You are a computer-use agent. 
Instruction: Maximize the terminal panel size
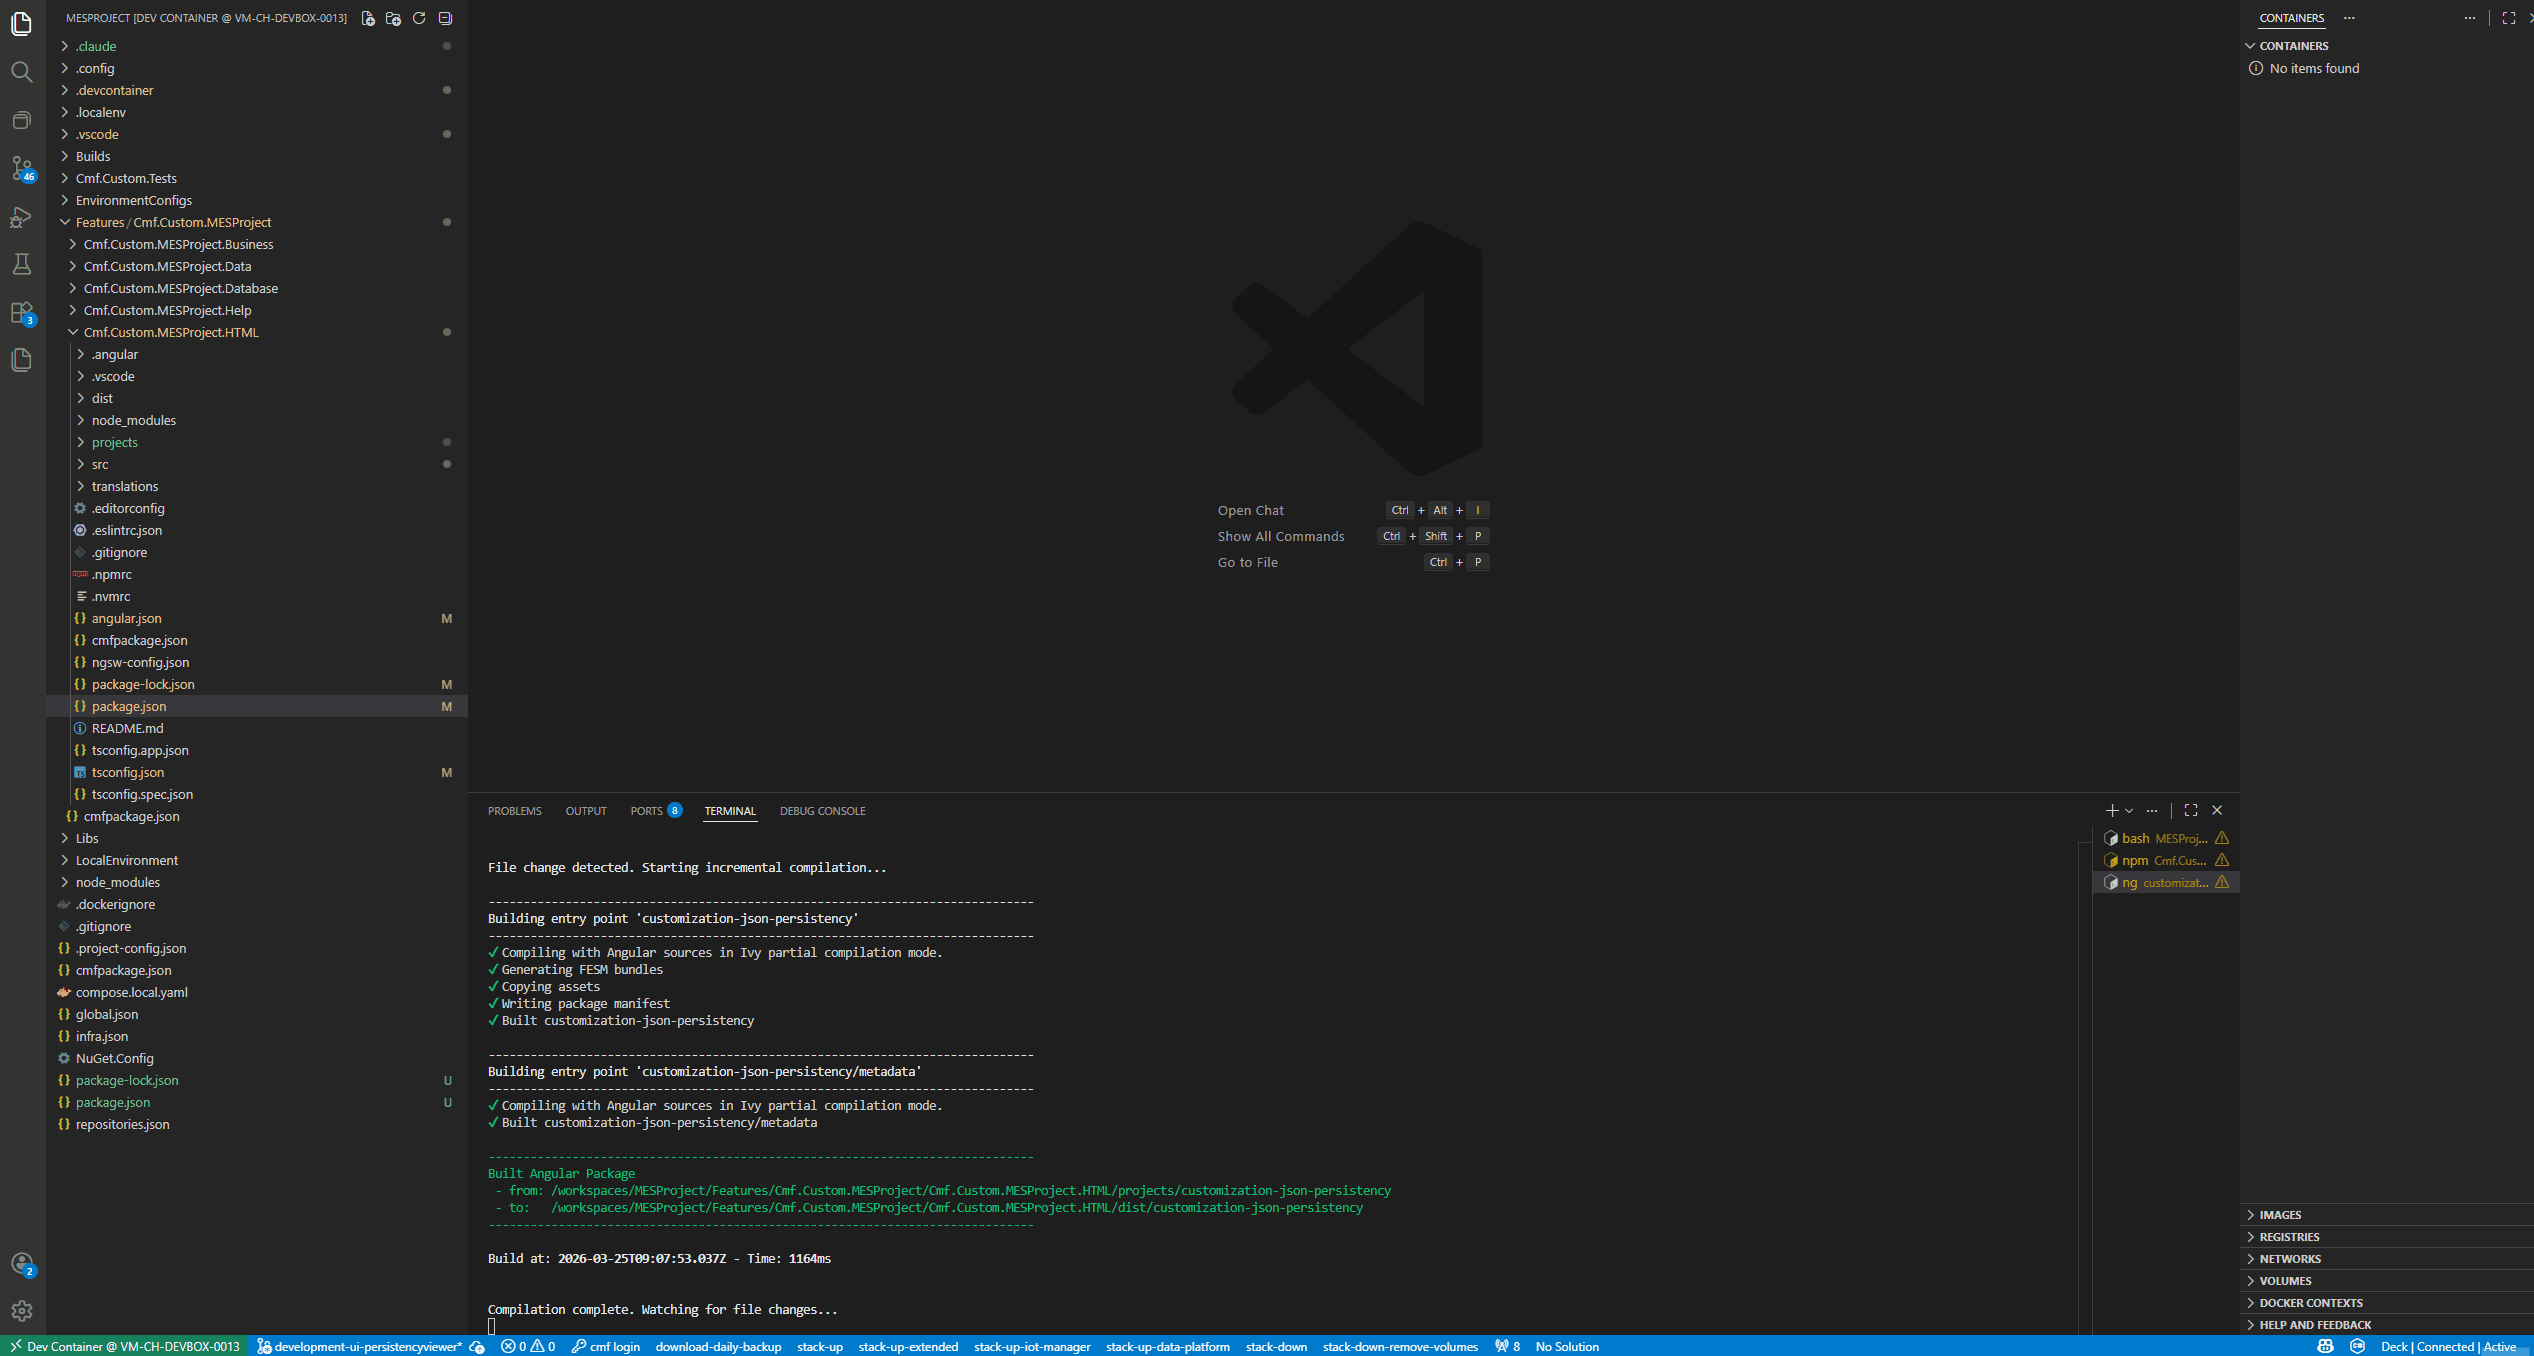pos(2190,810)
